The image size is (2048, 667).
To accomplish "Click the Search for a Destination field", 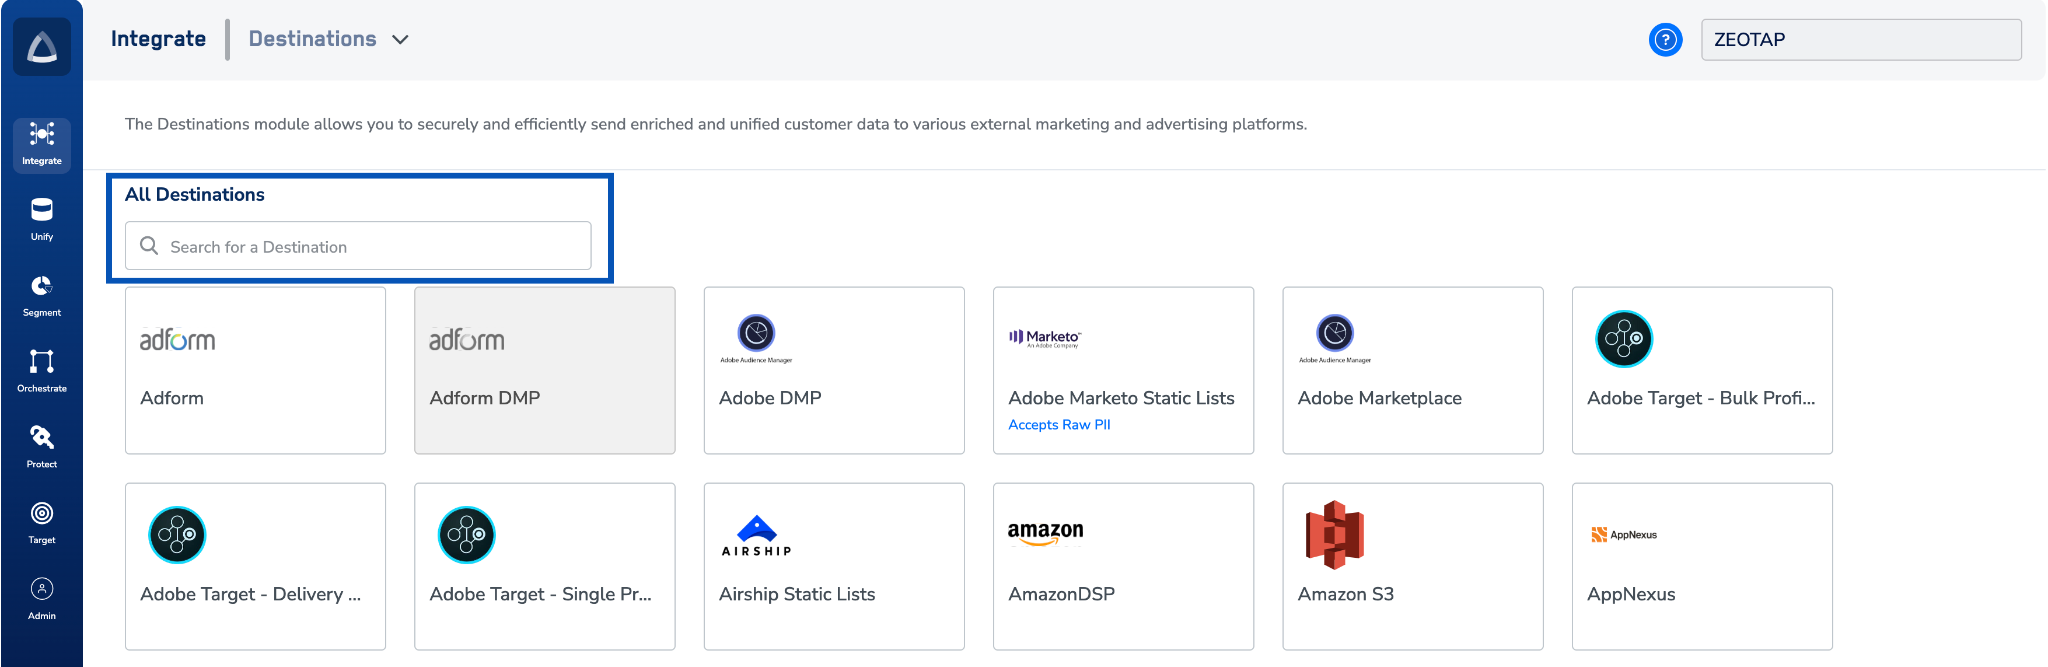I will pyautogui.click(x=358, y=246).
